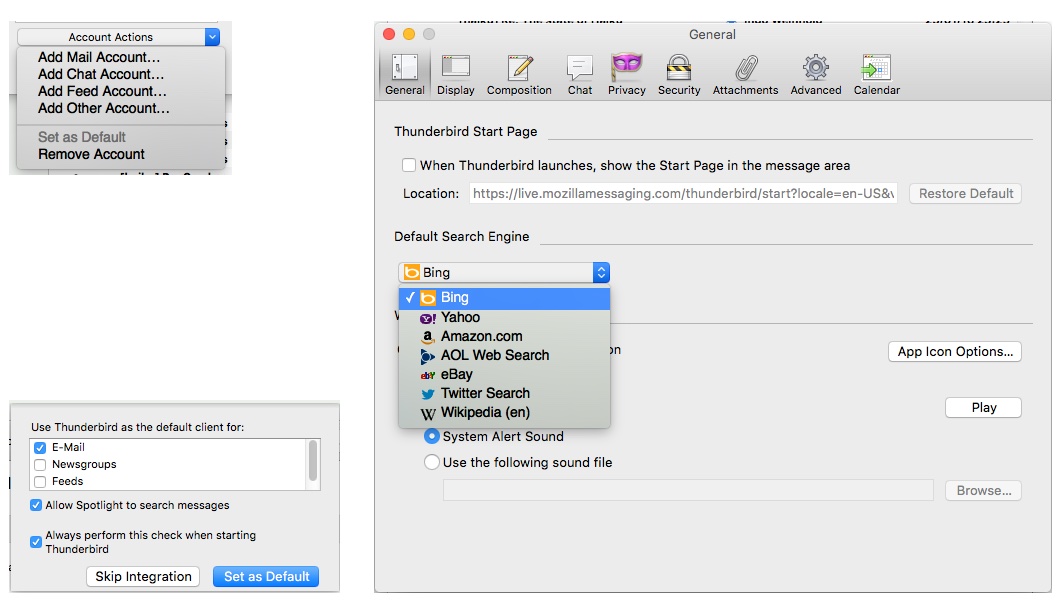Click the default client list scrollbar

312,461
